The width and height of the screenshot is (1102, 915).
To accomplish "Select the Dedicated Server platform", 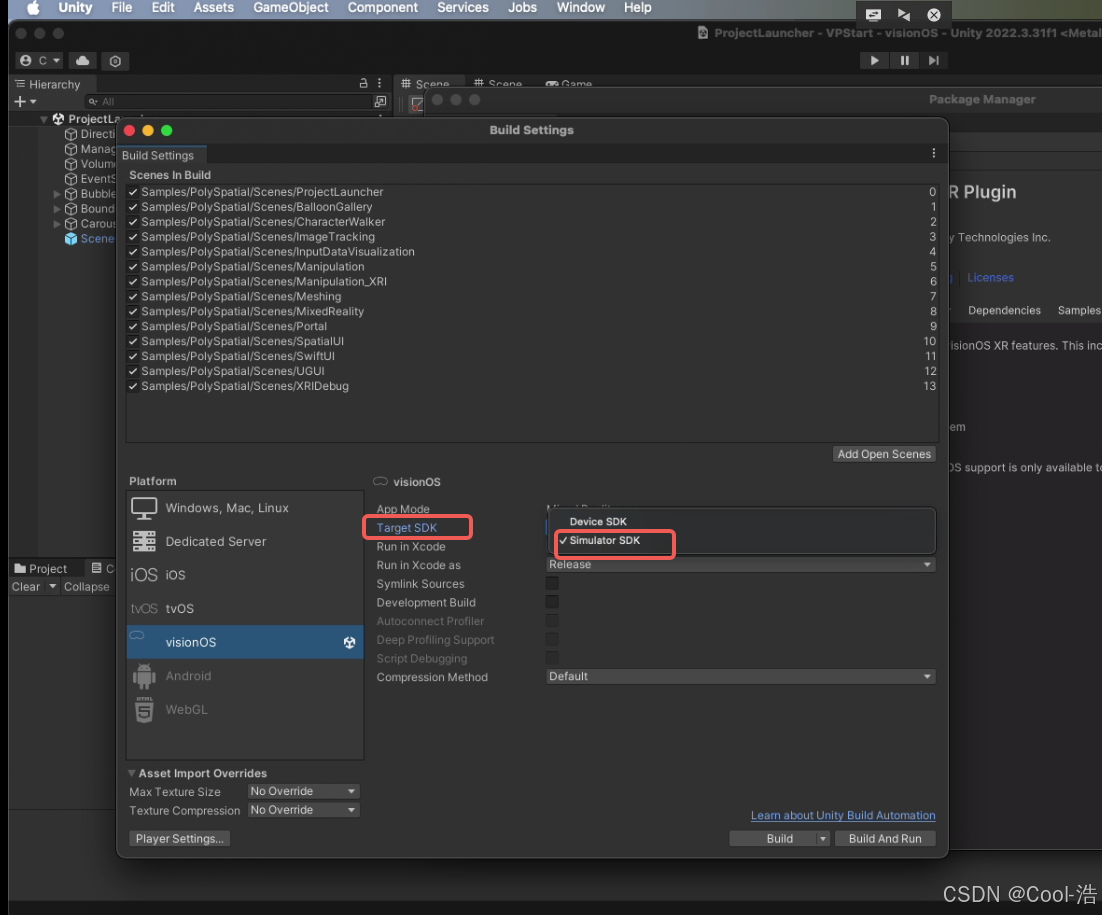I will tap(245, 542).
